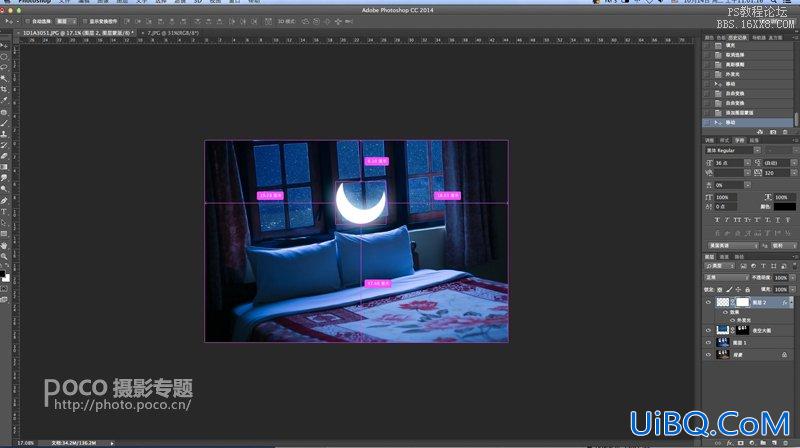Screen dimensions: 800x448
Task: Select the Clone Stamp tool
Action: pos(4,134)
